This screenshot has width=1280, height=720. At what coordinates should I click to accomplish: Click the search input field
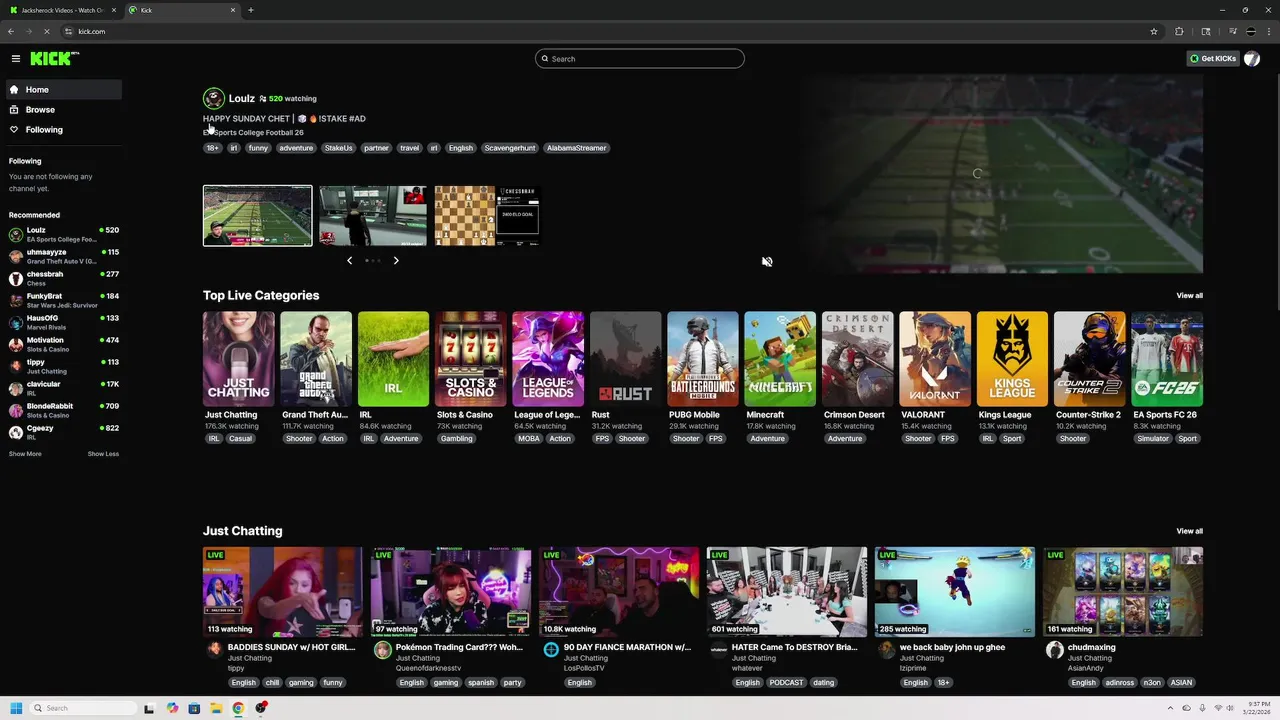(640, 59)
